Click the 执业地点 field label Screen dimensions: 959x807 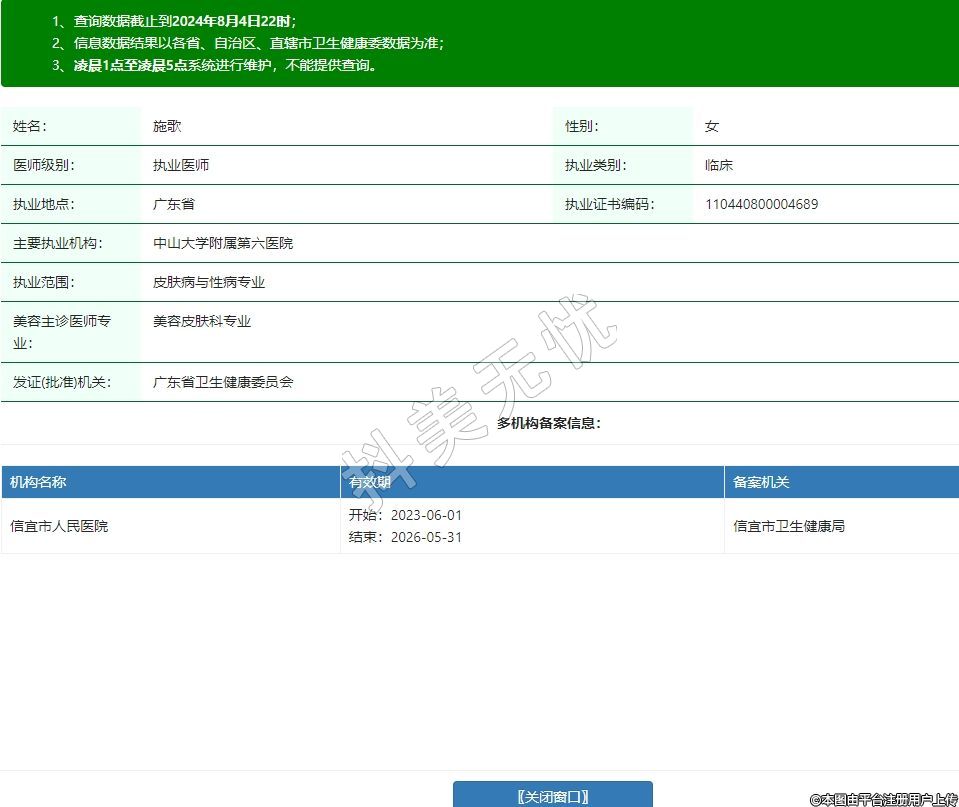[43, 204]
